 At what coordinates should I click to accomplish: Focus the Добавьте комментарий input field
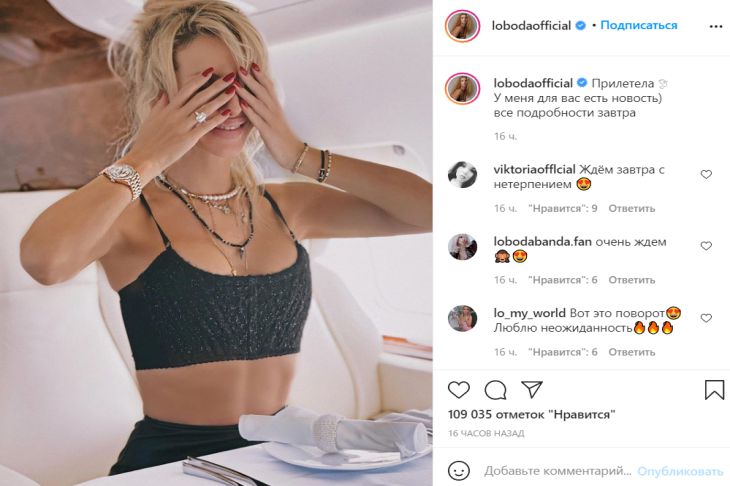558,471
